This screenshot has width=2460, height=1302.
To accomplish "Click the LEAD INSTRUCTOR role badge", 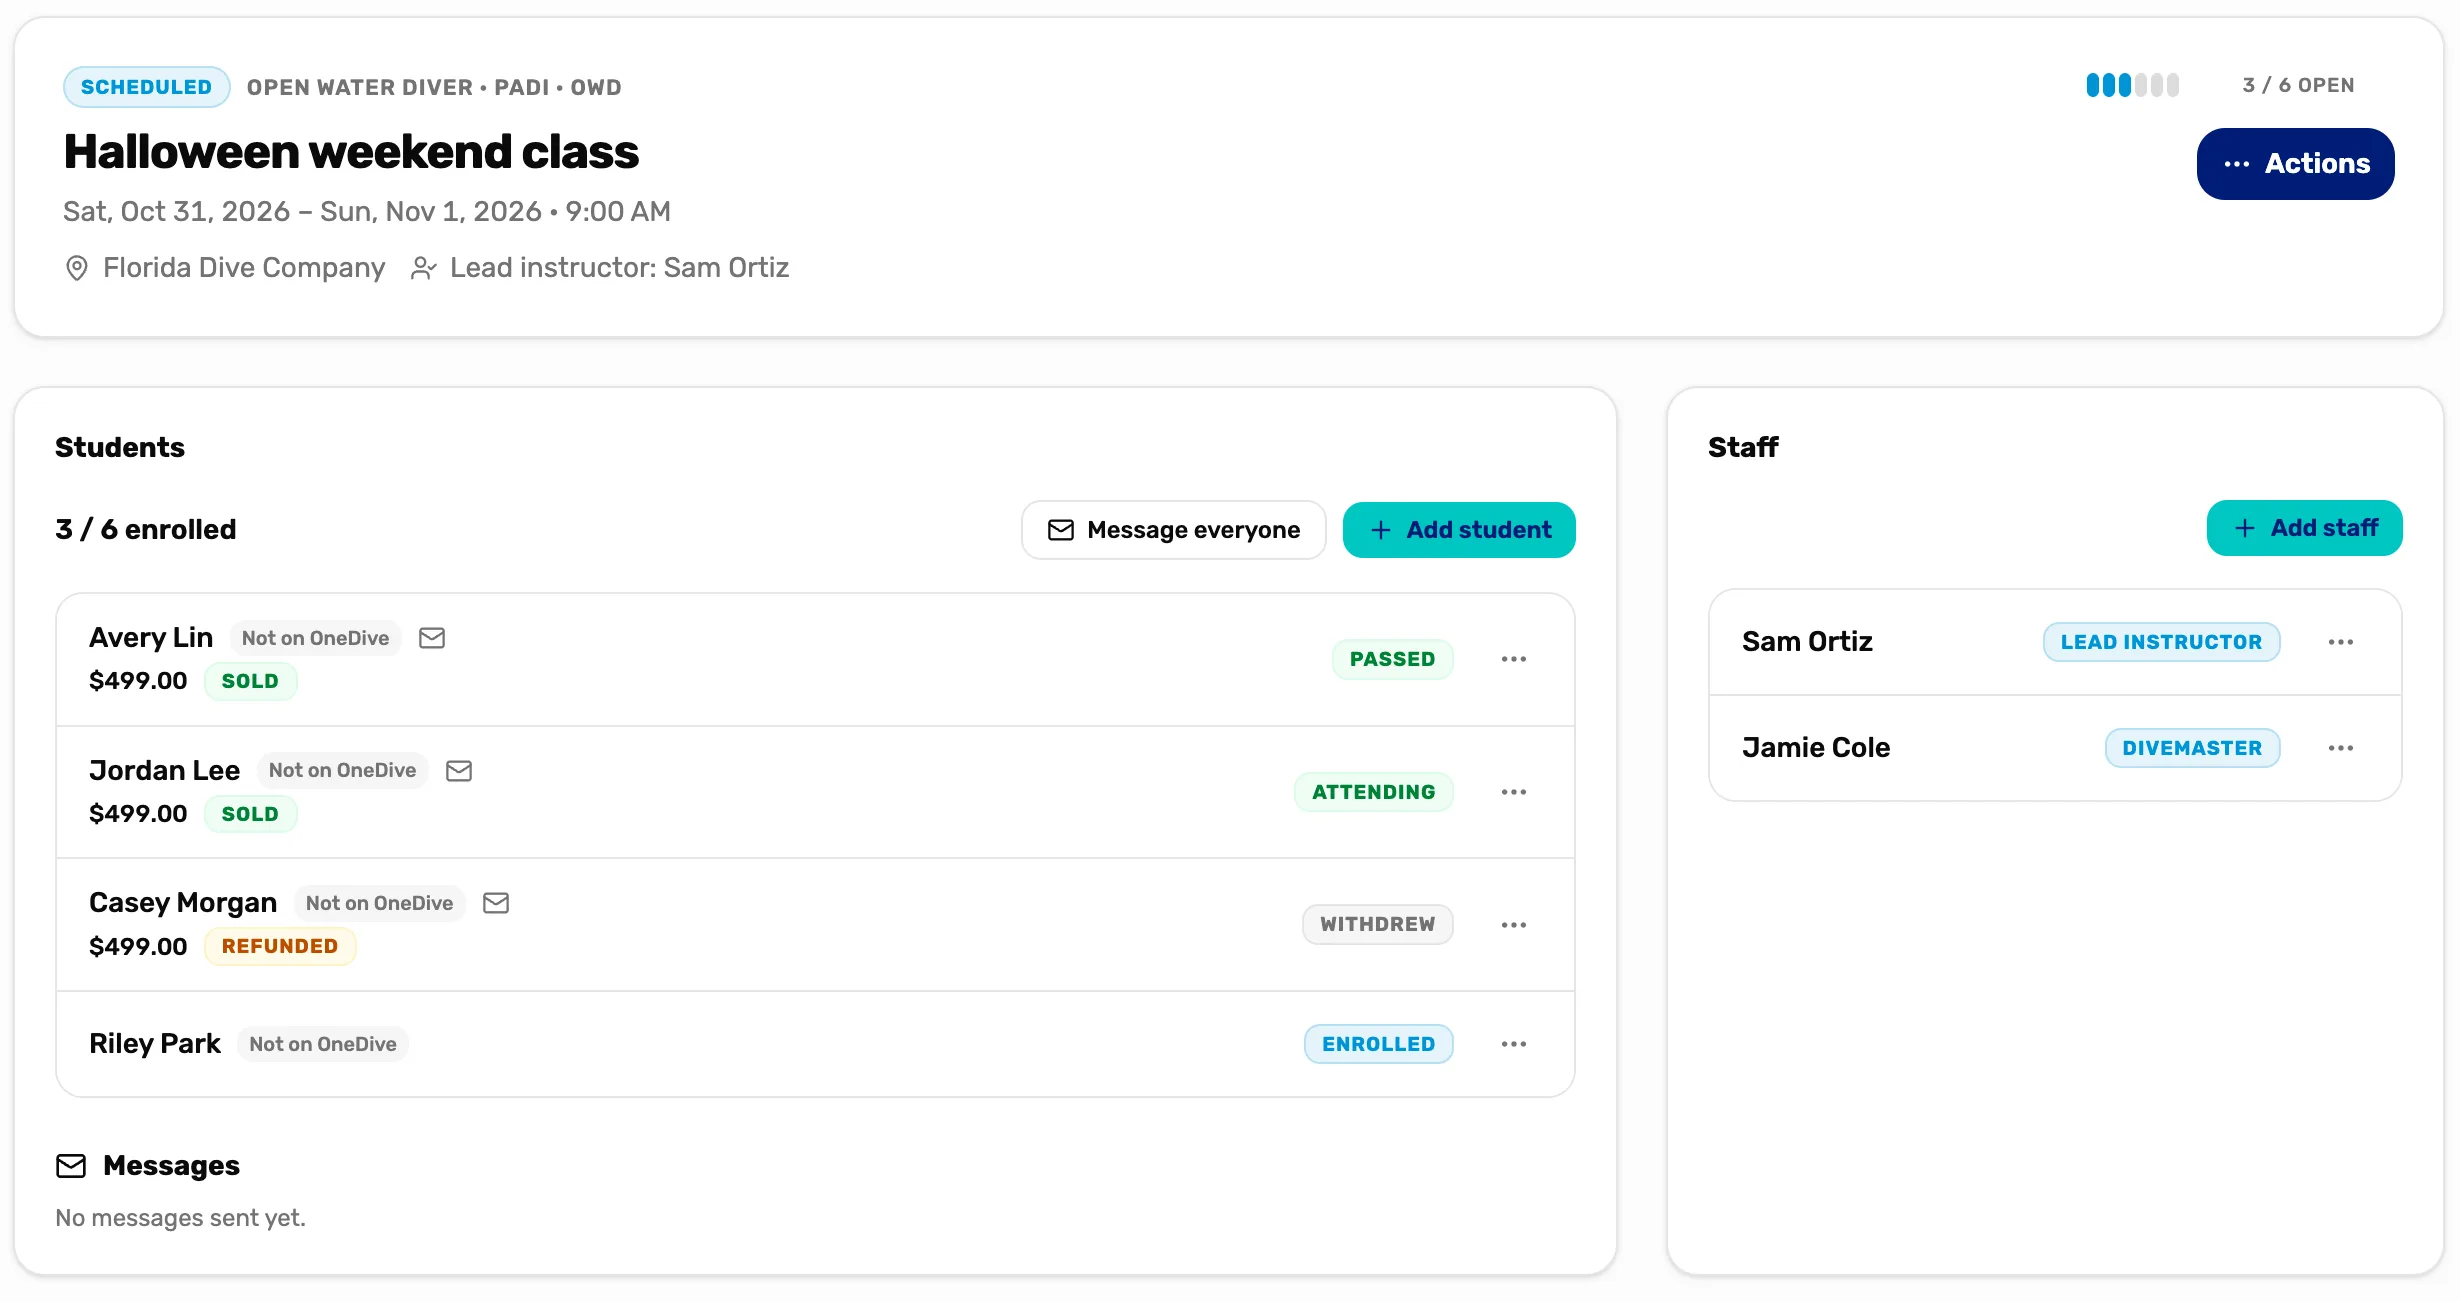I will click(2162, 642).
